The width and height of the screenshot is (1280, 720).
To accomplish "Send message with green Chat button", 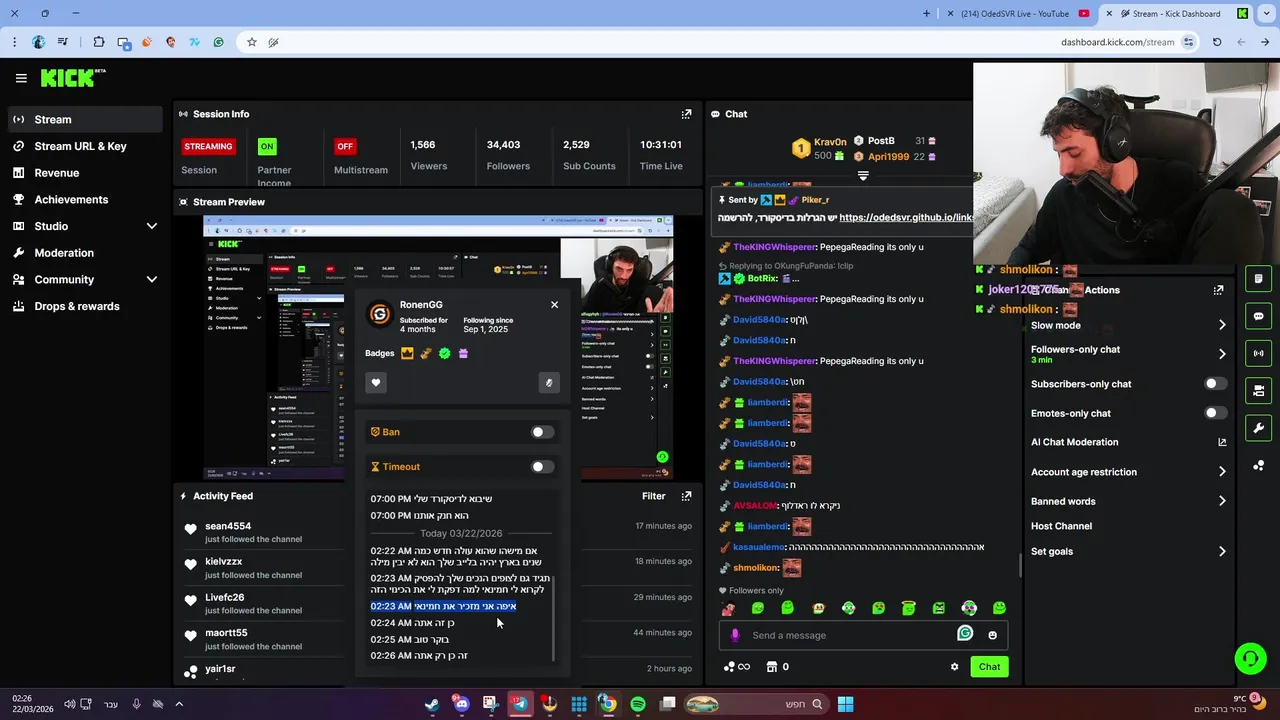I will click(x=989, y=667).
